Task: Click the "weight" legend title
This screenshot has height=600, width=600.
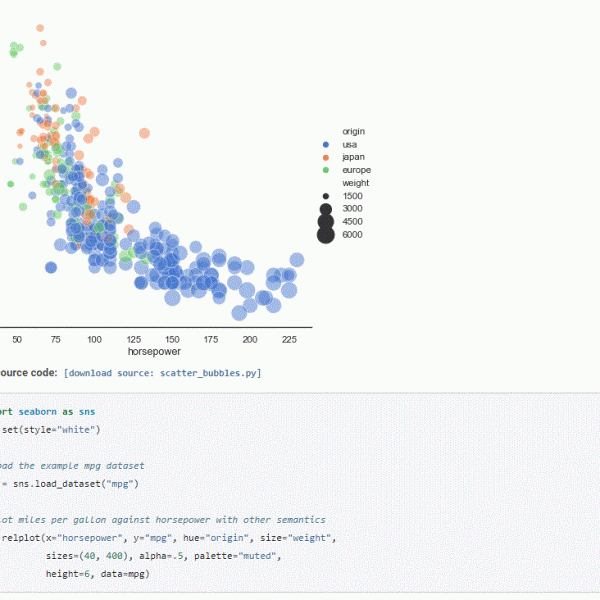Action: [355, 183]
